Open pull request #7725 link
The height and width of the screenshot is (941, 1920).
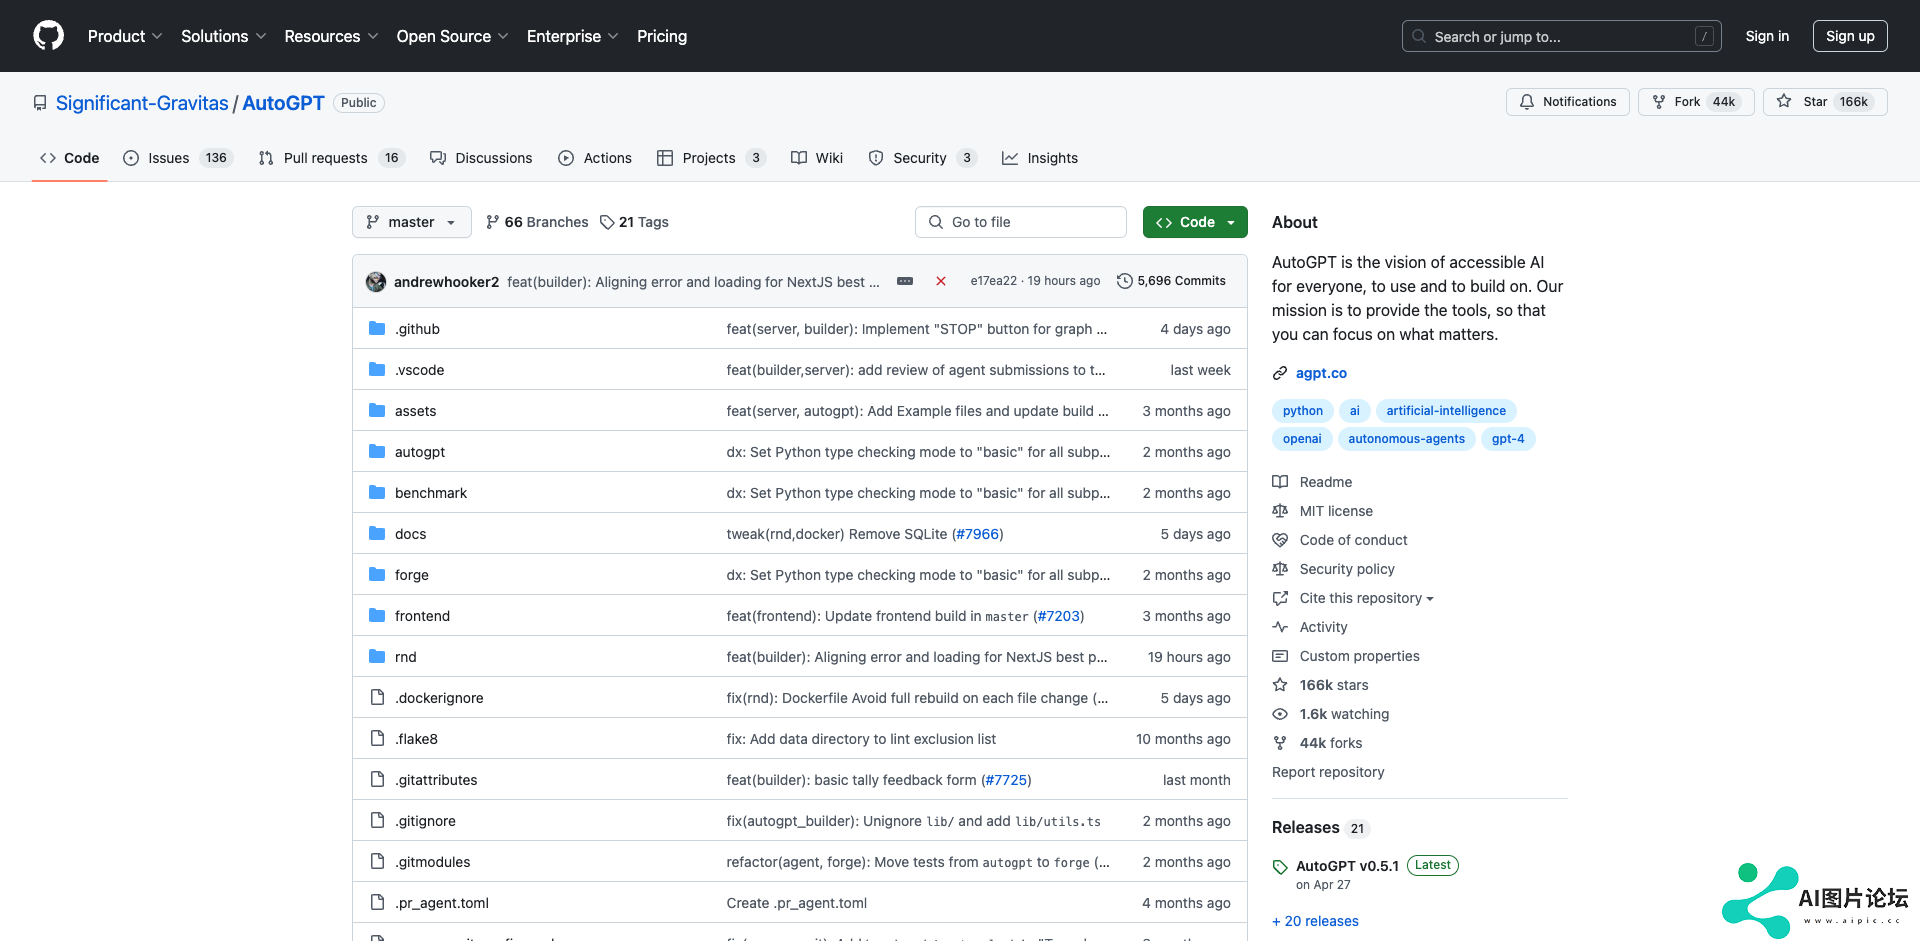(x=1006, y=780)
